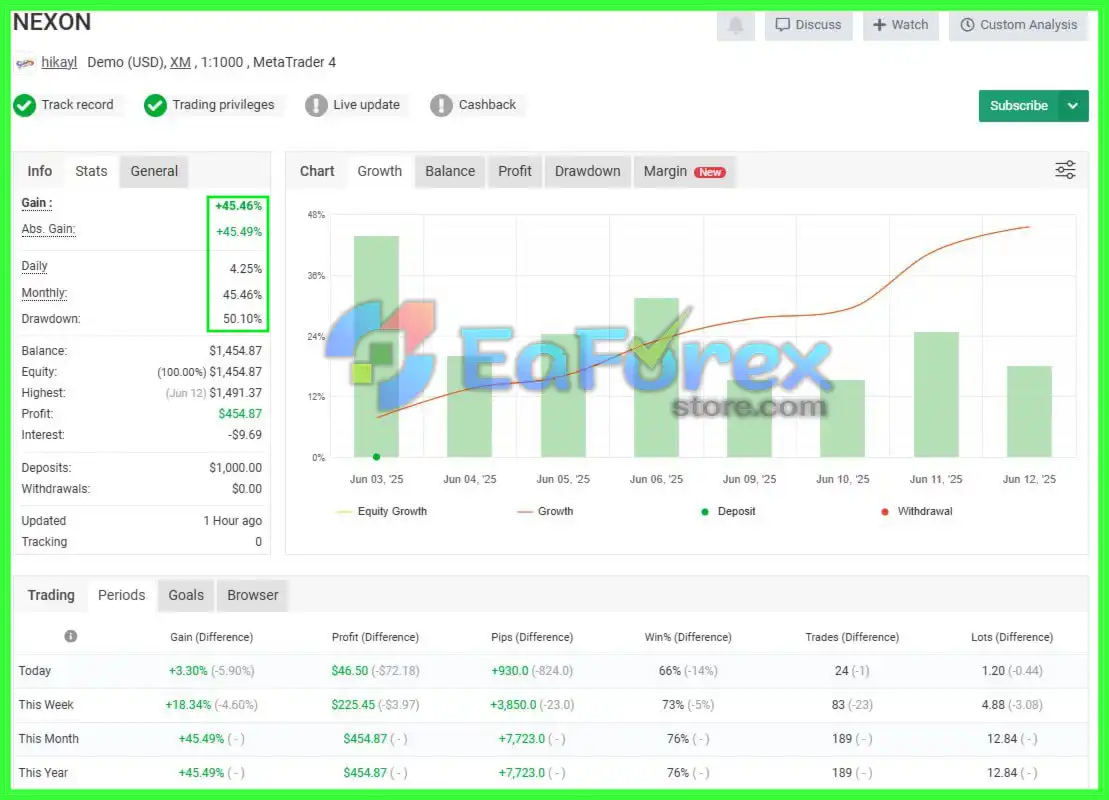1109x800 pixels.
Task: Select the Balance chart tab
Action: [x=450, y=171]
